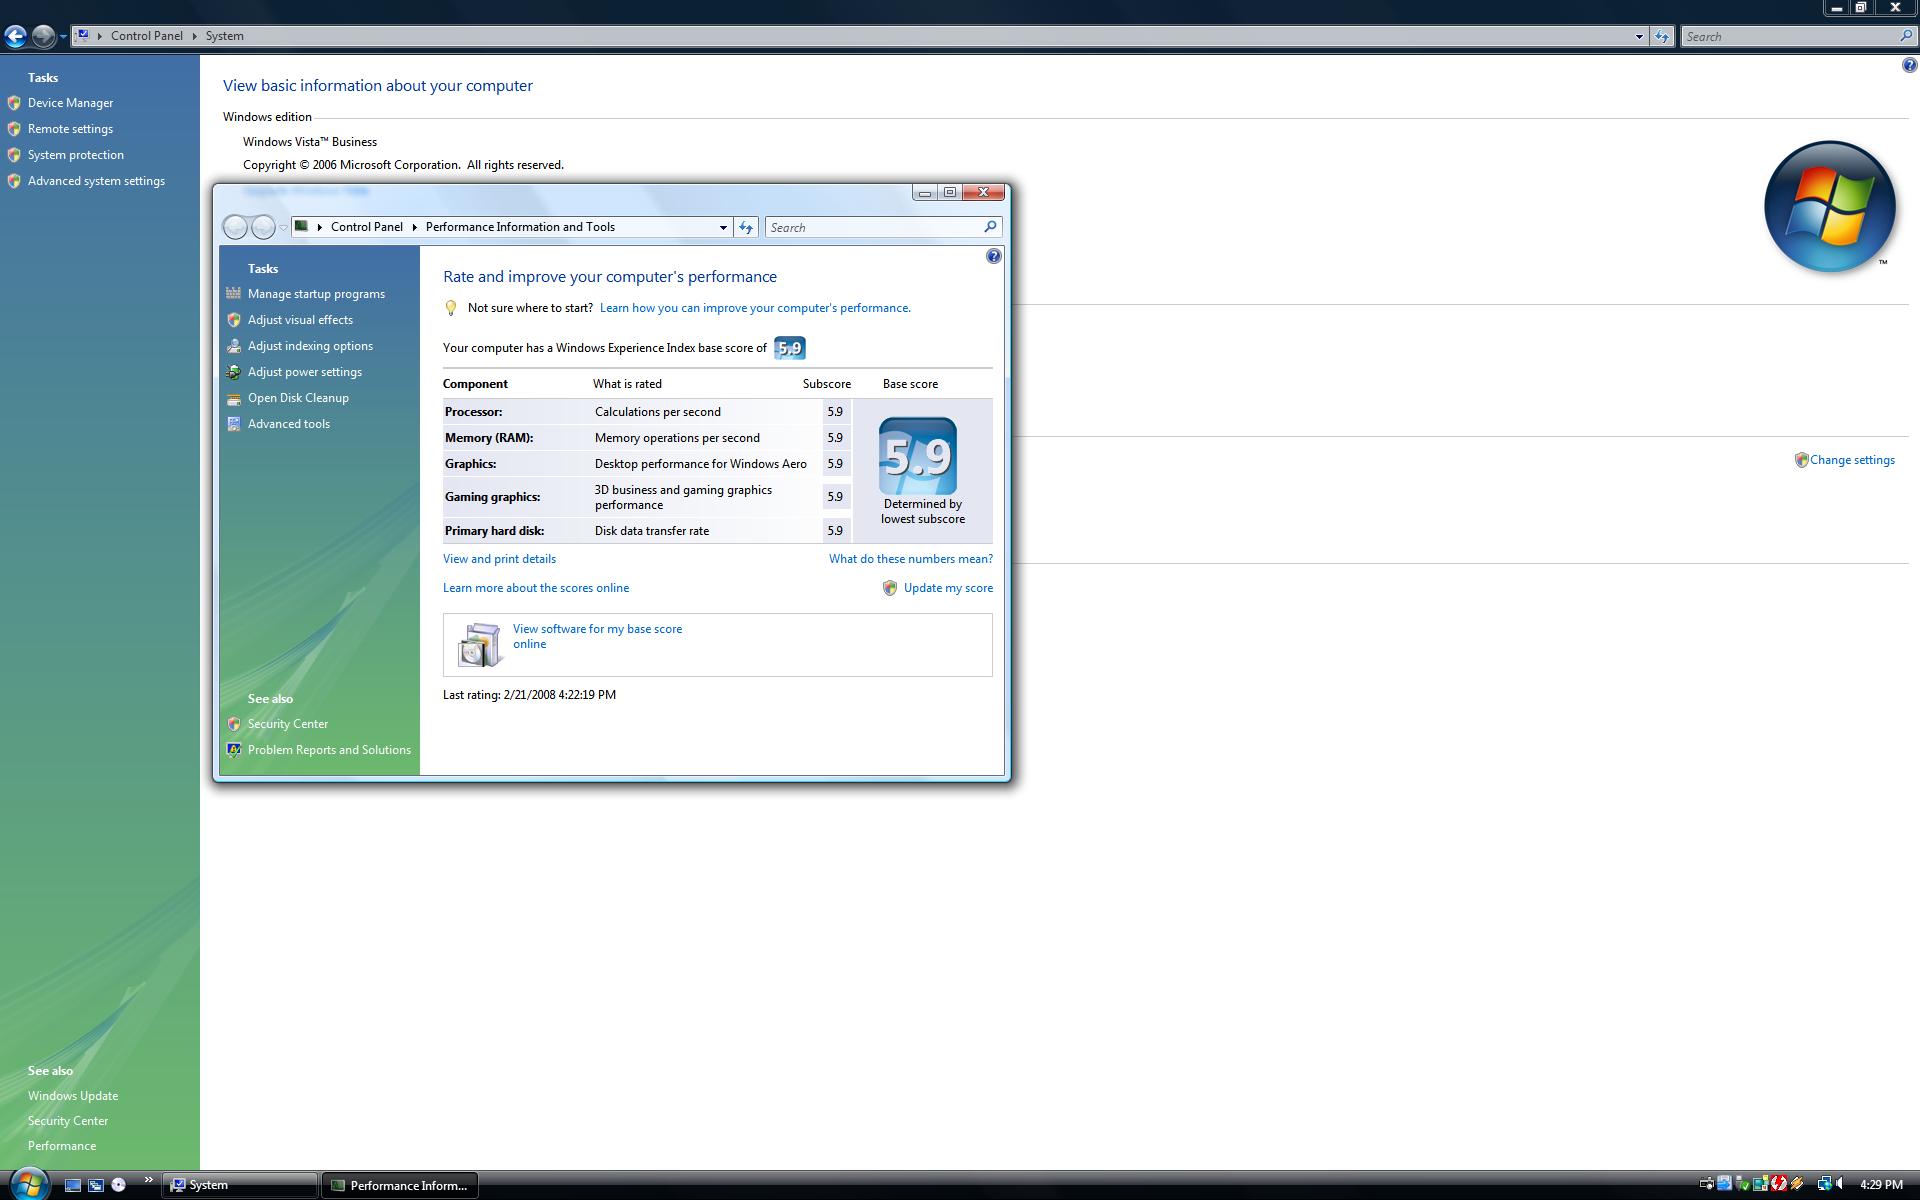Open Device Manager in System tasks
Screen dimensions: 1920x1200
pyautogui.click(x=70, y=103)
